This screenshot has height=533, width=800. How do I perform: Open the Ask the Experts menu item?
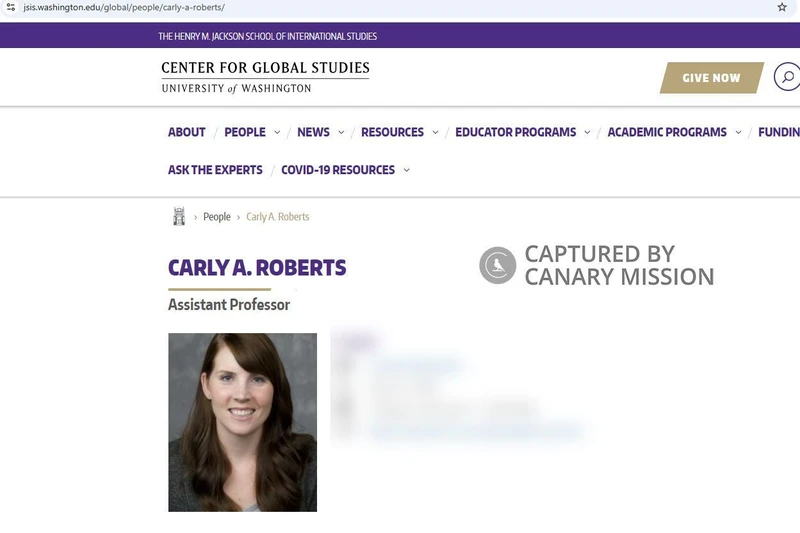click(215, 170)
